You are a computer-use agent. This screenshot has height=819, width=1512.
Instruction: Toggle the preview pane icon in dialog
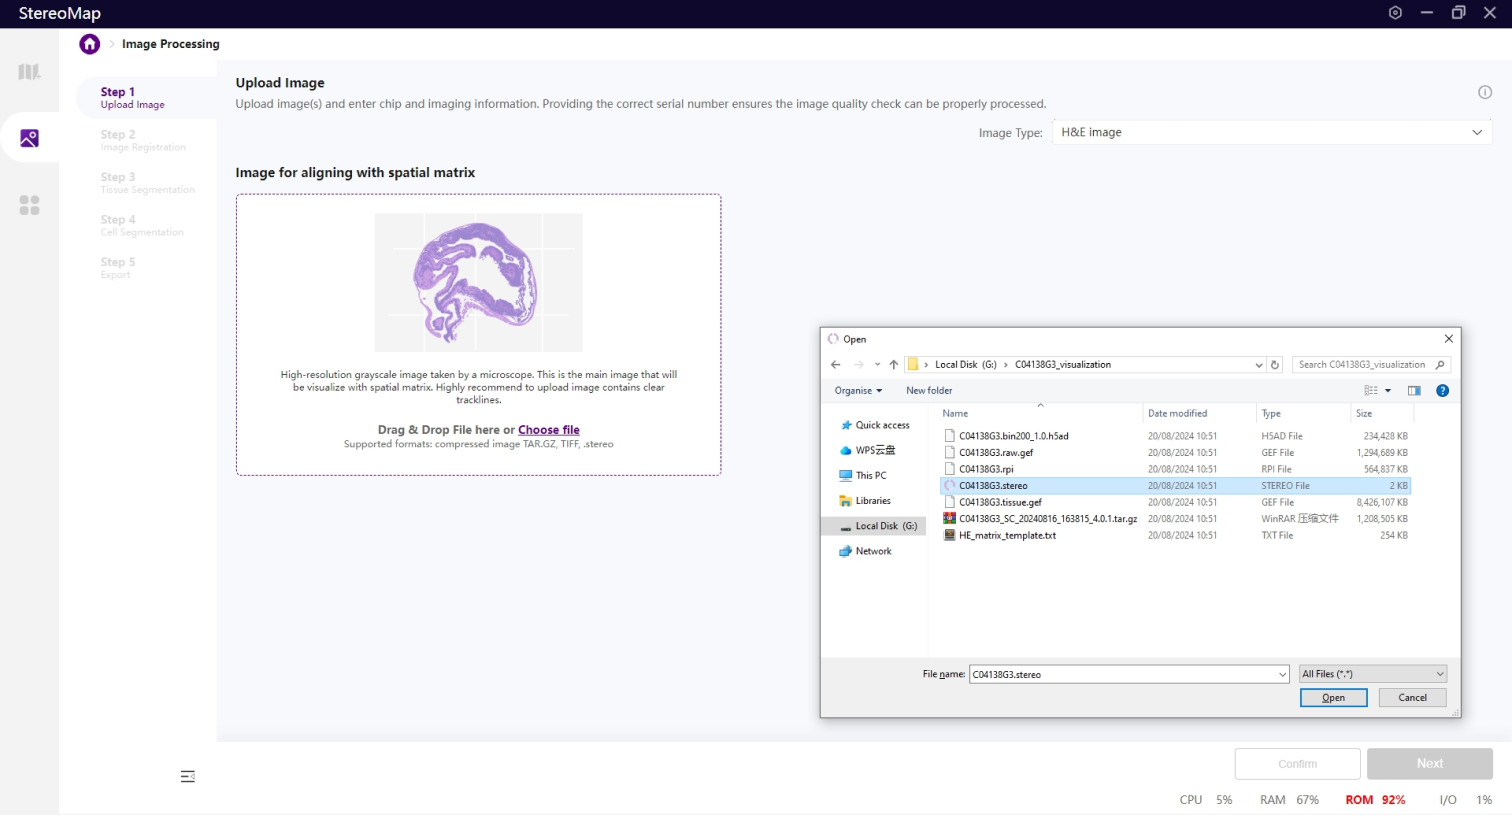pos(1413,391)
